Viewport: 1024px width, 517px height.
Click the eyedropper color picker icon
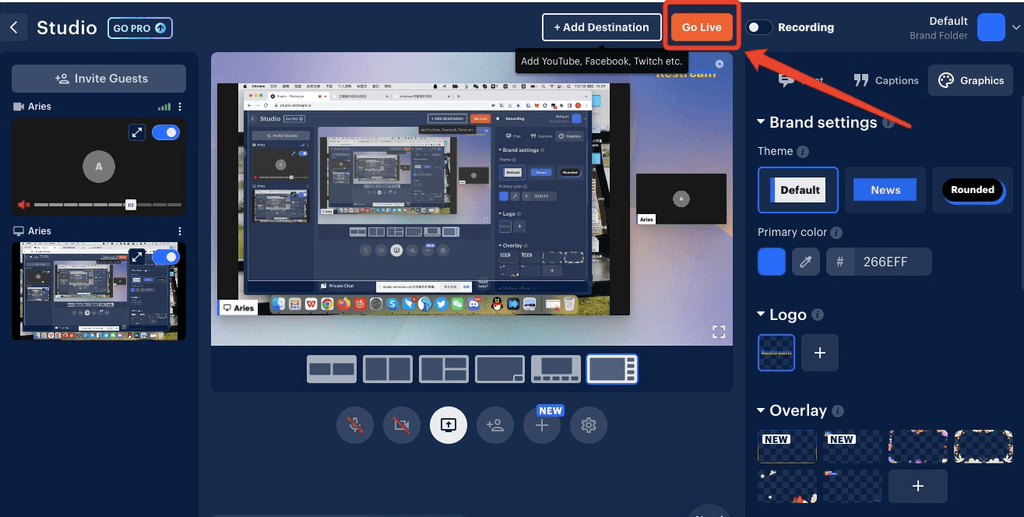click(805, 262)
